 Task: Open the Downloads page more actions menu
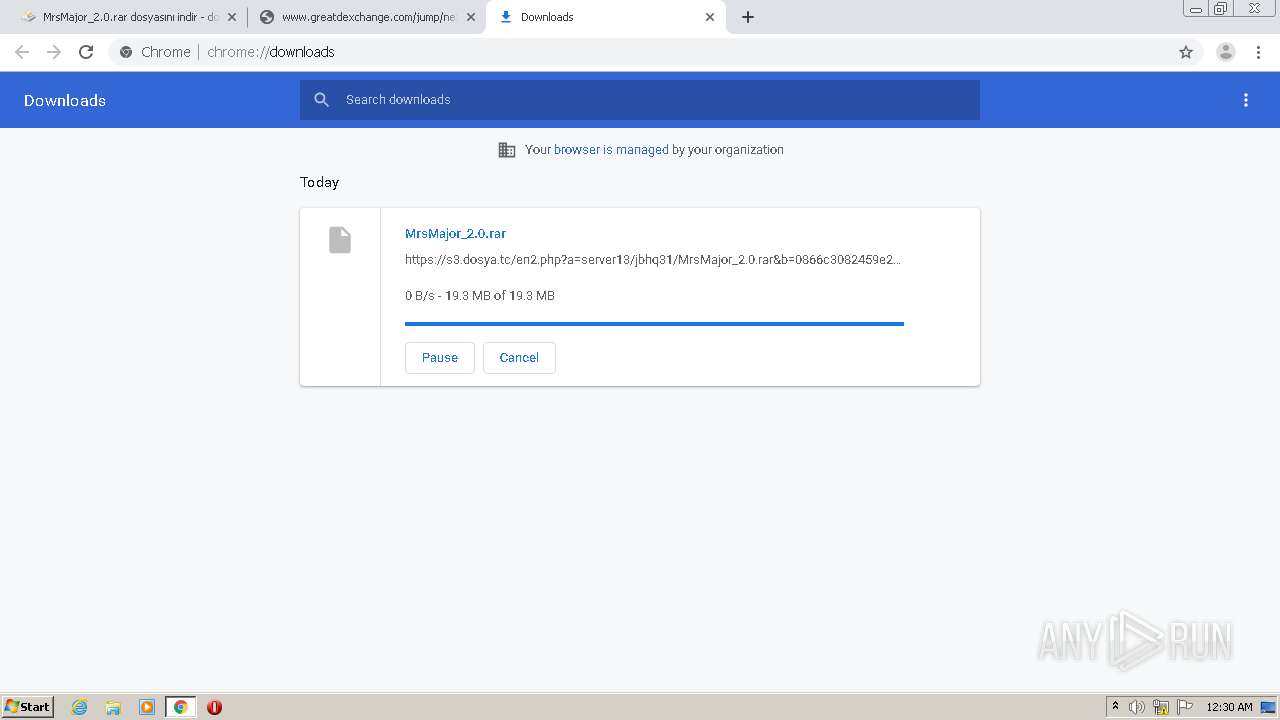point(1246,100)
